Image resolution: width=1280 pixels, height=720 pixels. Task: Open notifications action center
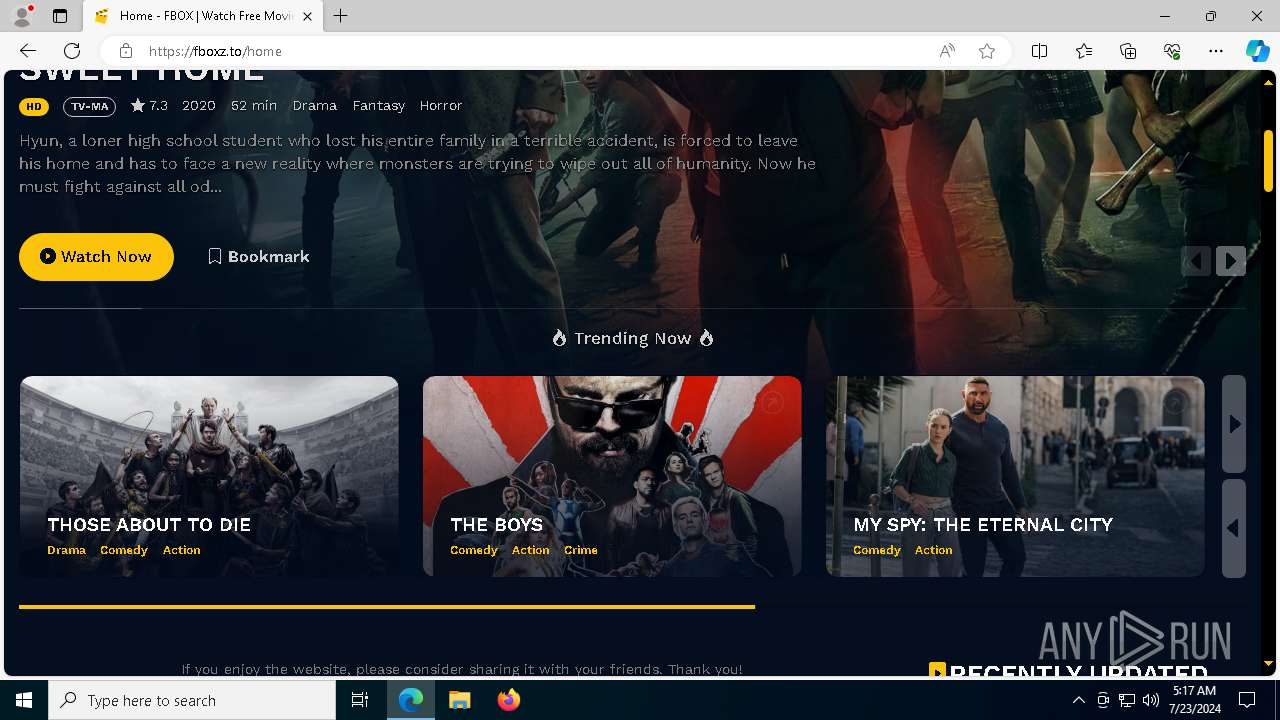(x=1247, y=700)
